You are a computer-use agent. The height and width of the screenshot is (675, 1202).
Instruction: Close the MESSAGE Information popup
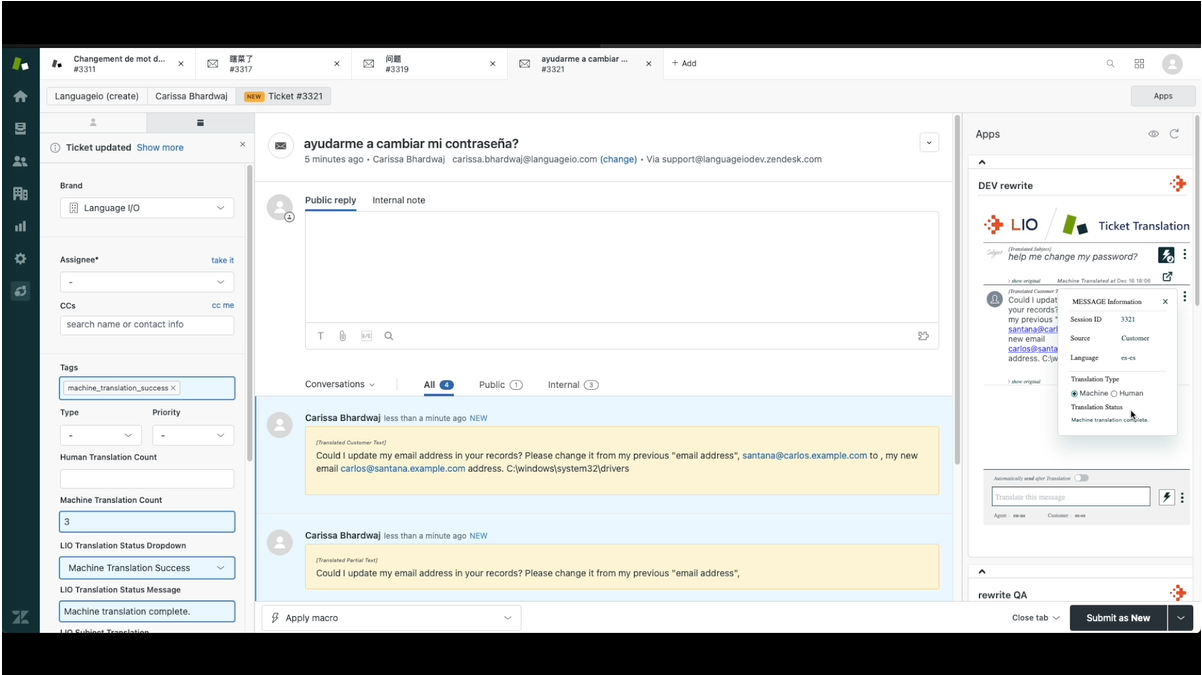pos(1165,301)
